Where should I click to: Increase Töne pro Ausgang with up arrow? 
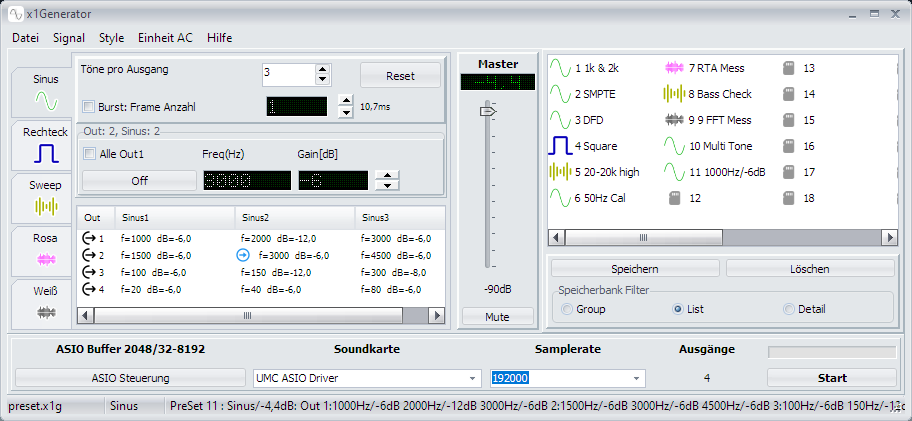[322, 69]
